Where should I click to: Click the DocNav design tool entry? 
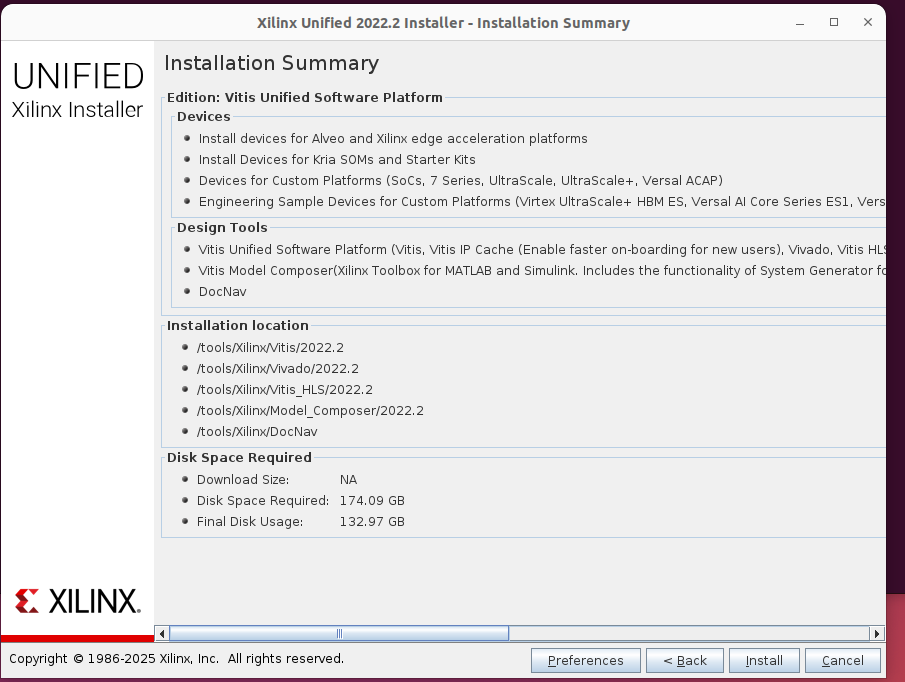(222, 291)
